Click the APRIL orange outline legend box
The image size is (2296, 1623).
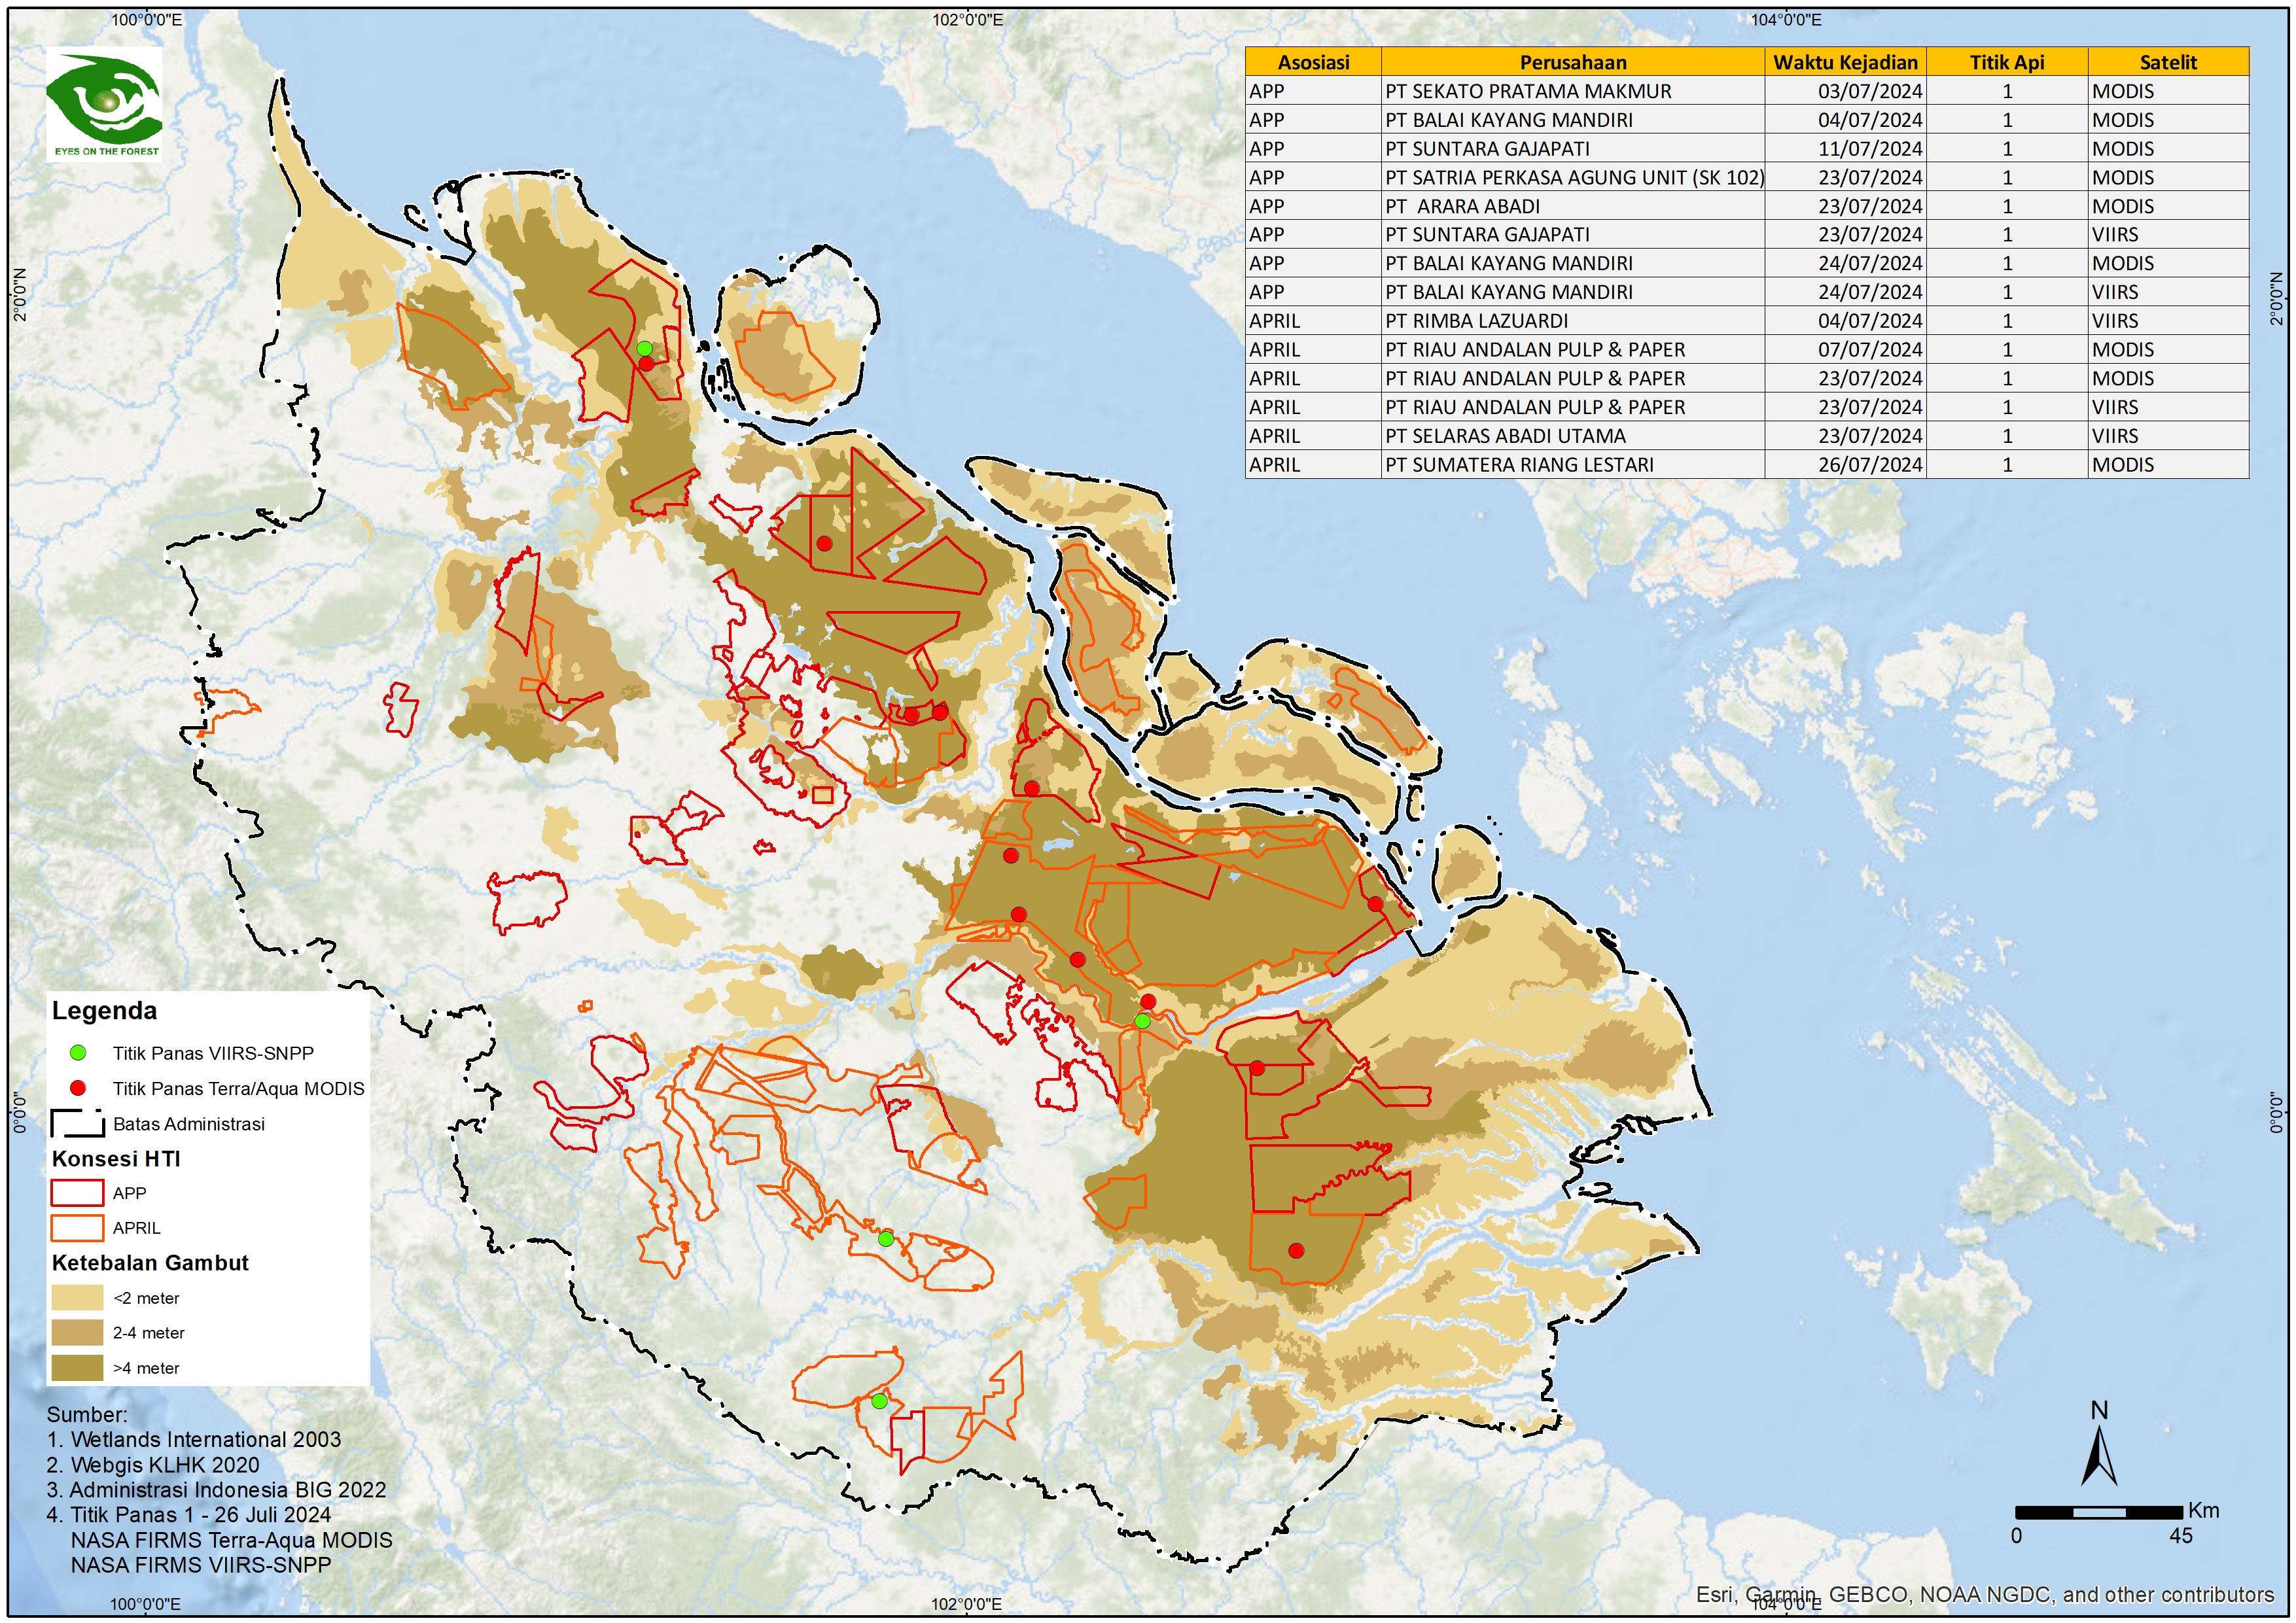pos(77,1228)
